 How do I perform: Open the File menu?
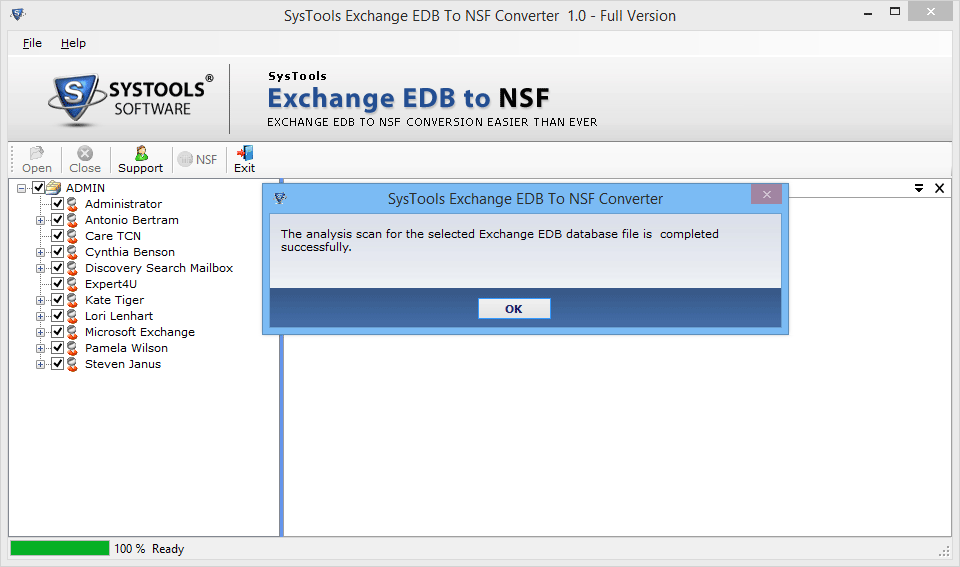(32, 43)
